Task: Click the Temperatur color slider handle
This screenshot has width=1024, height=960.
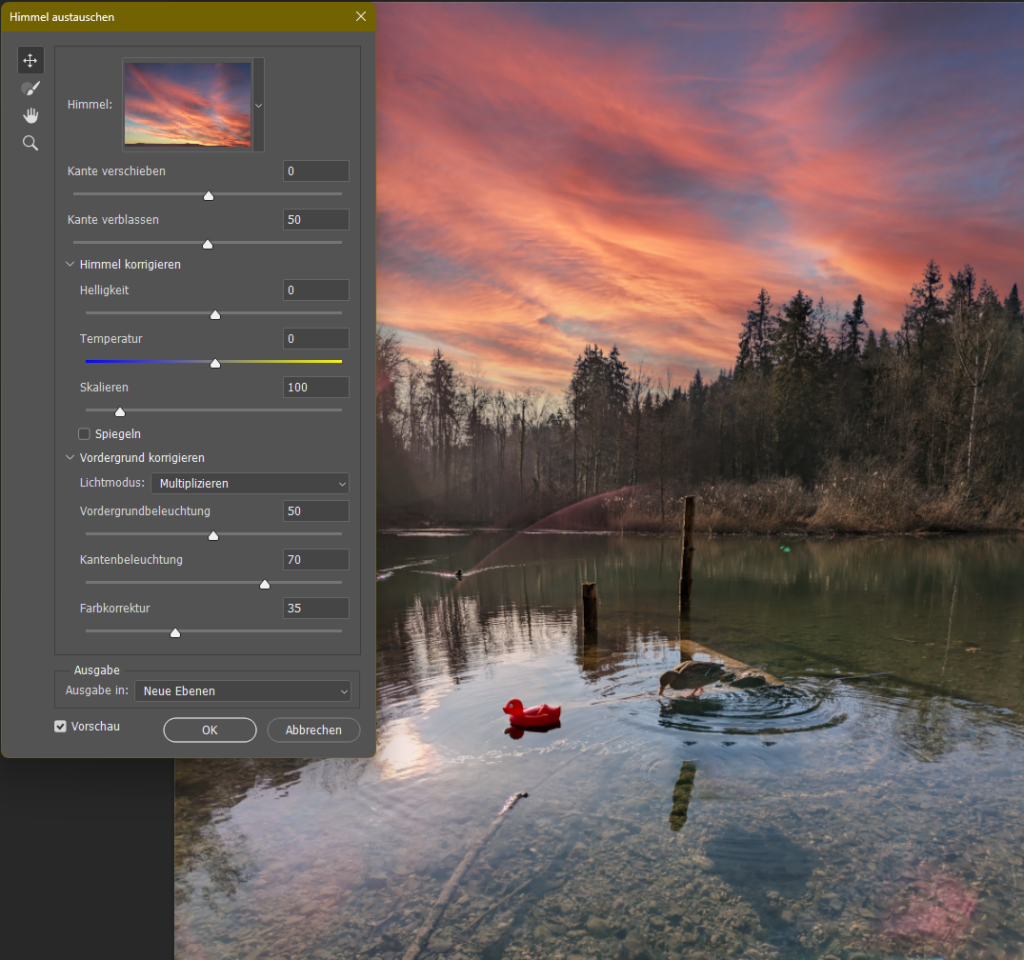Action: pos(215,363)
